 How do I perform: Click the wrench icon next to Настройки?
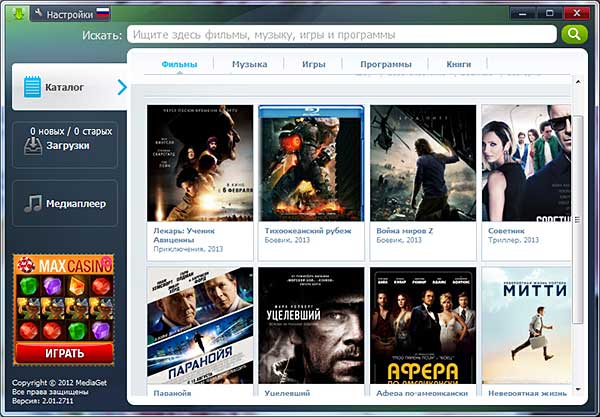pos(38,14)
